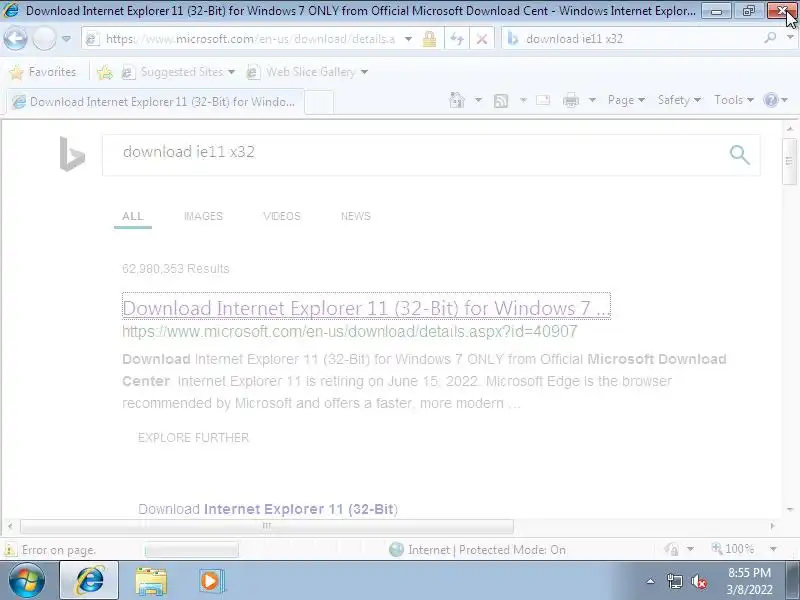Select the Download Internet Explorer 11 tab
This screenshot has height=600, width=800.
[155, 102]
